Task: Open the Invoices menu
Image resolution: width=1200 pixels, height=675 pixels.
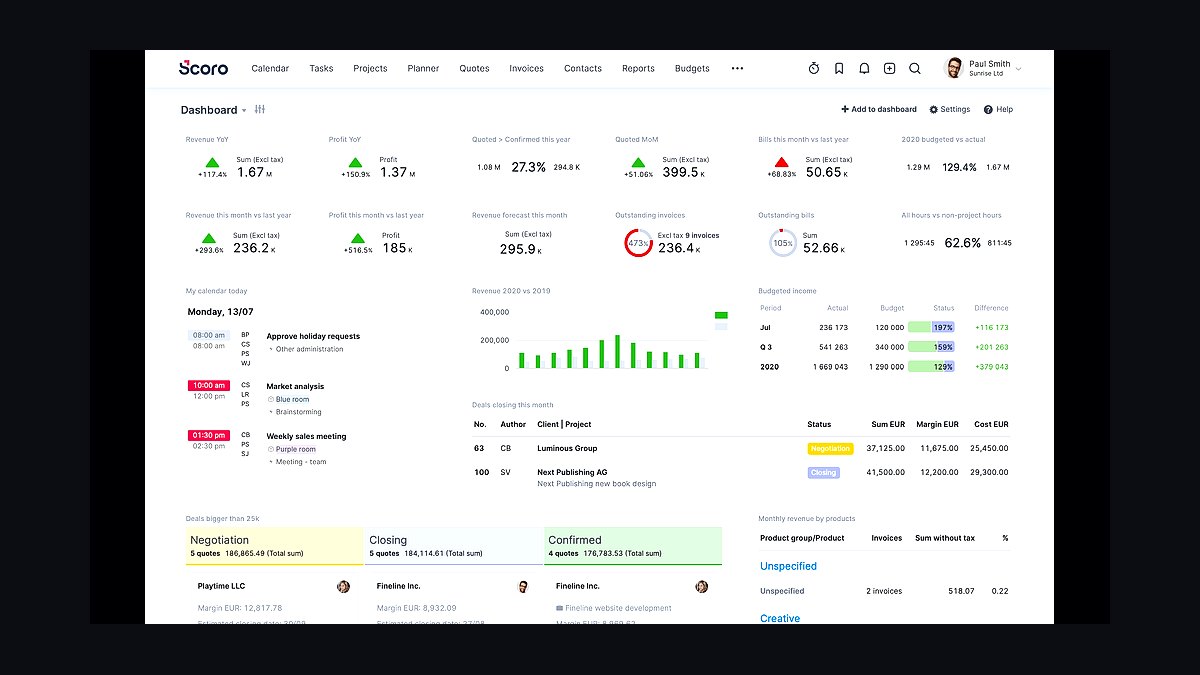Action: click(526, 68)
